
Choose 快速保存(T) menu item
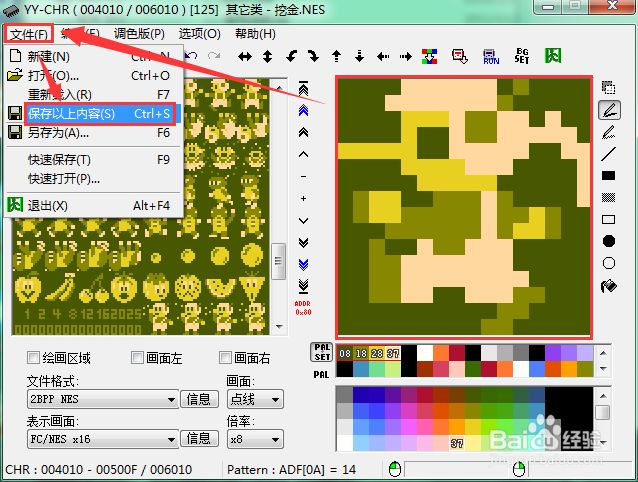(93, 159)
